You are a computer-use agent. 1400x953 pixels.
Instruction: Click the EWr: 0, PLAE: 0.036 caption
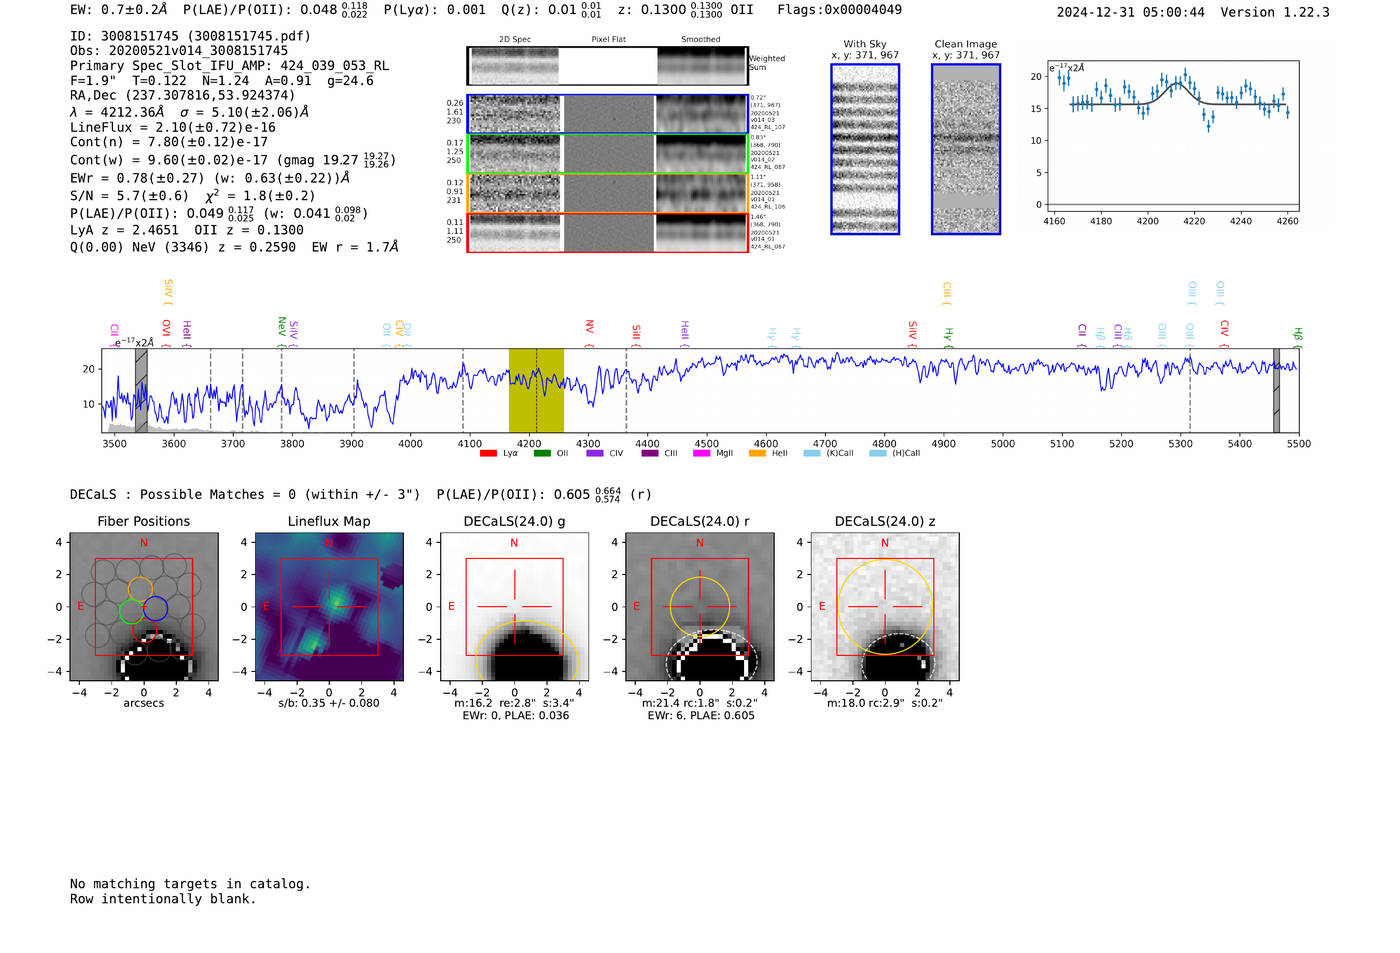[515, 716]
